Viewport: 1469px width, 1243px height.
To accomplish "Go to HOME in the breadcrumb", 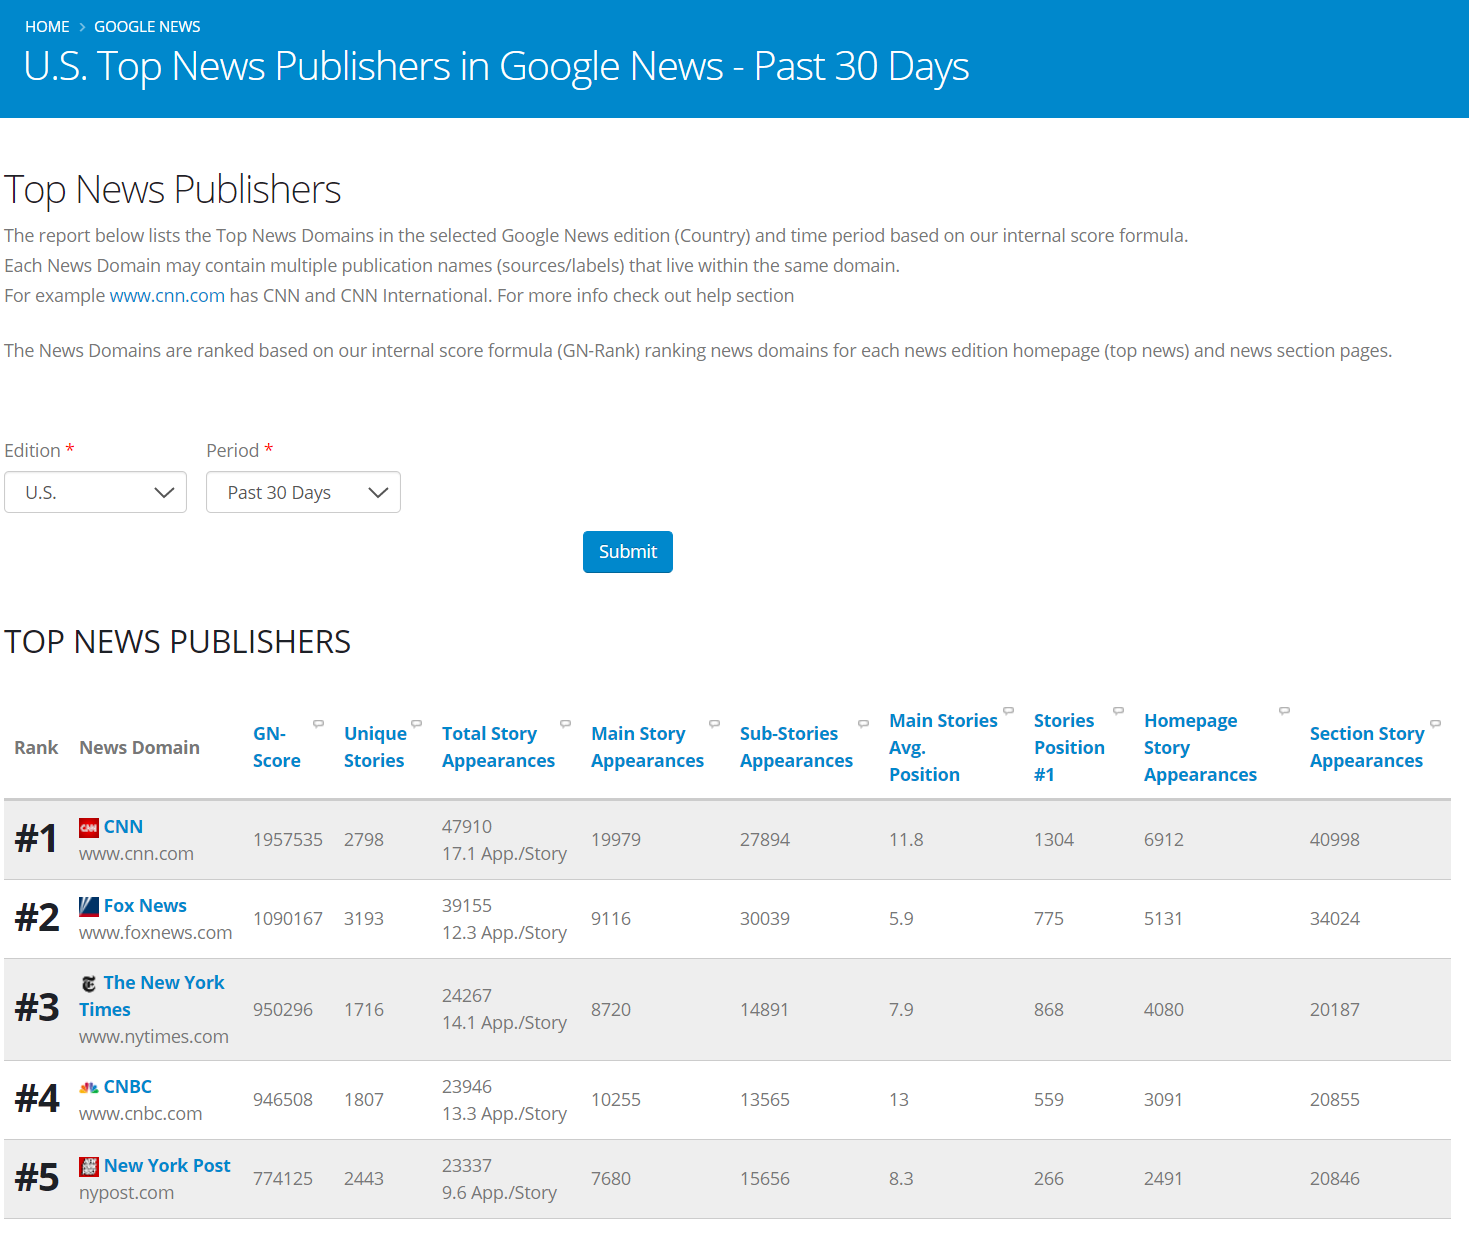I will (47, 27).
